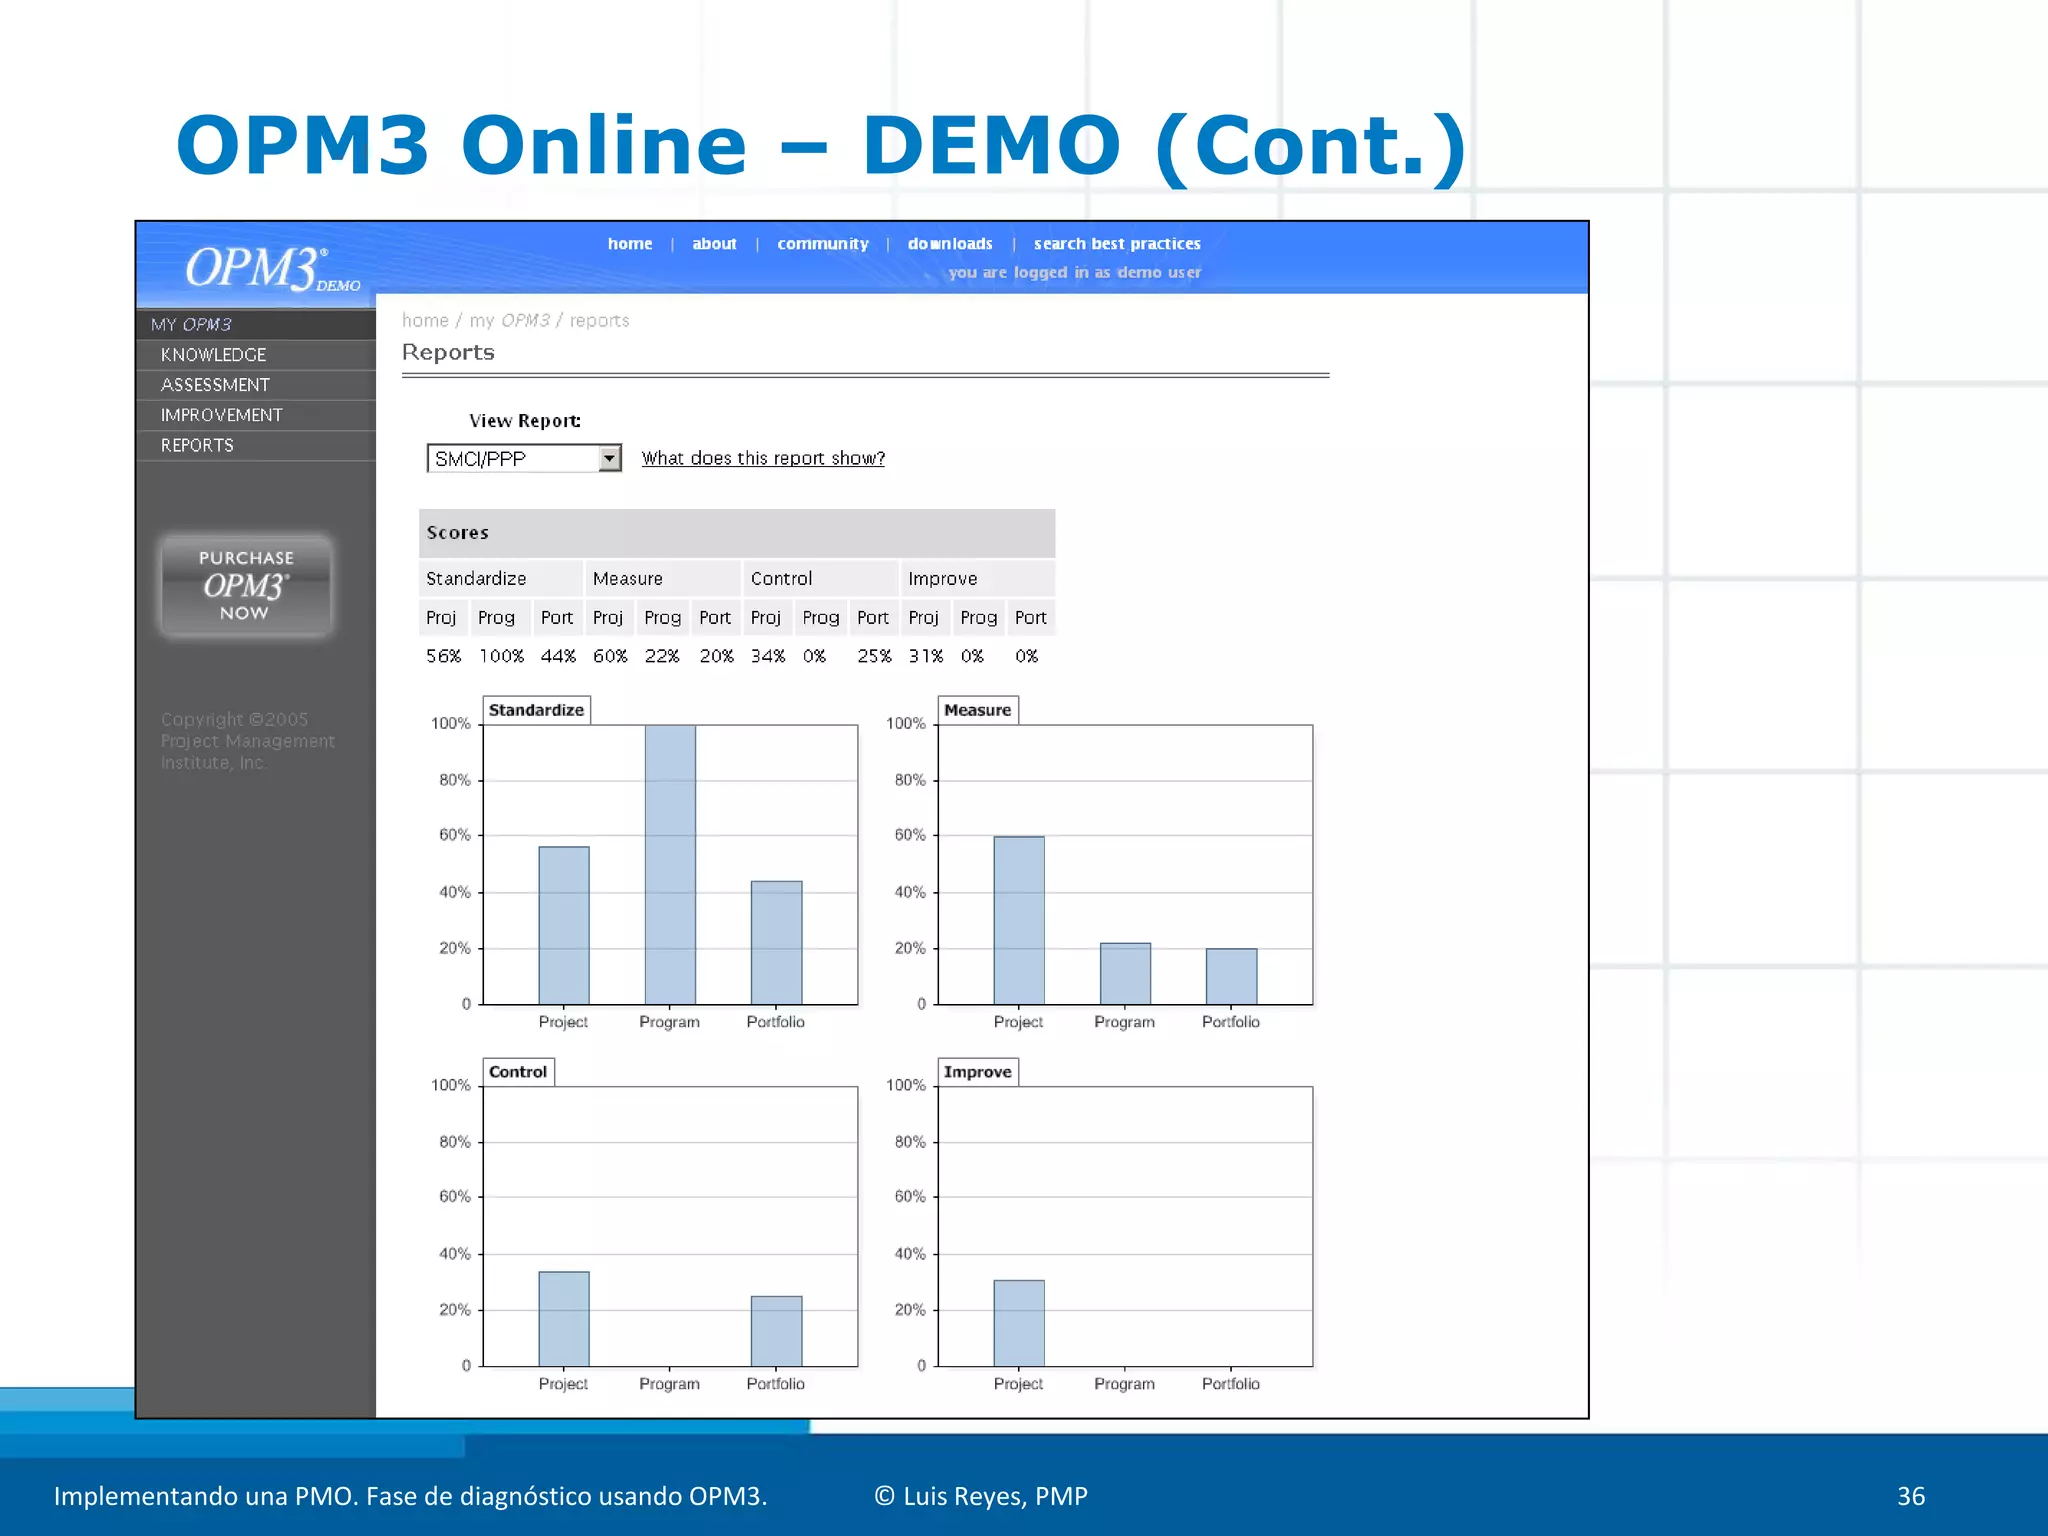This screenshot has width=2048, height=1536.
Task: Click the Control column header
Action: pos(821,579)
